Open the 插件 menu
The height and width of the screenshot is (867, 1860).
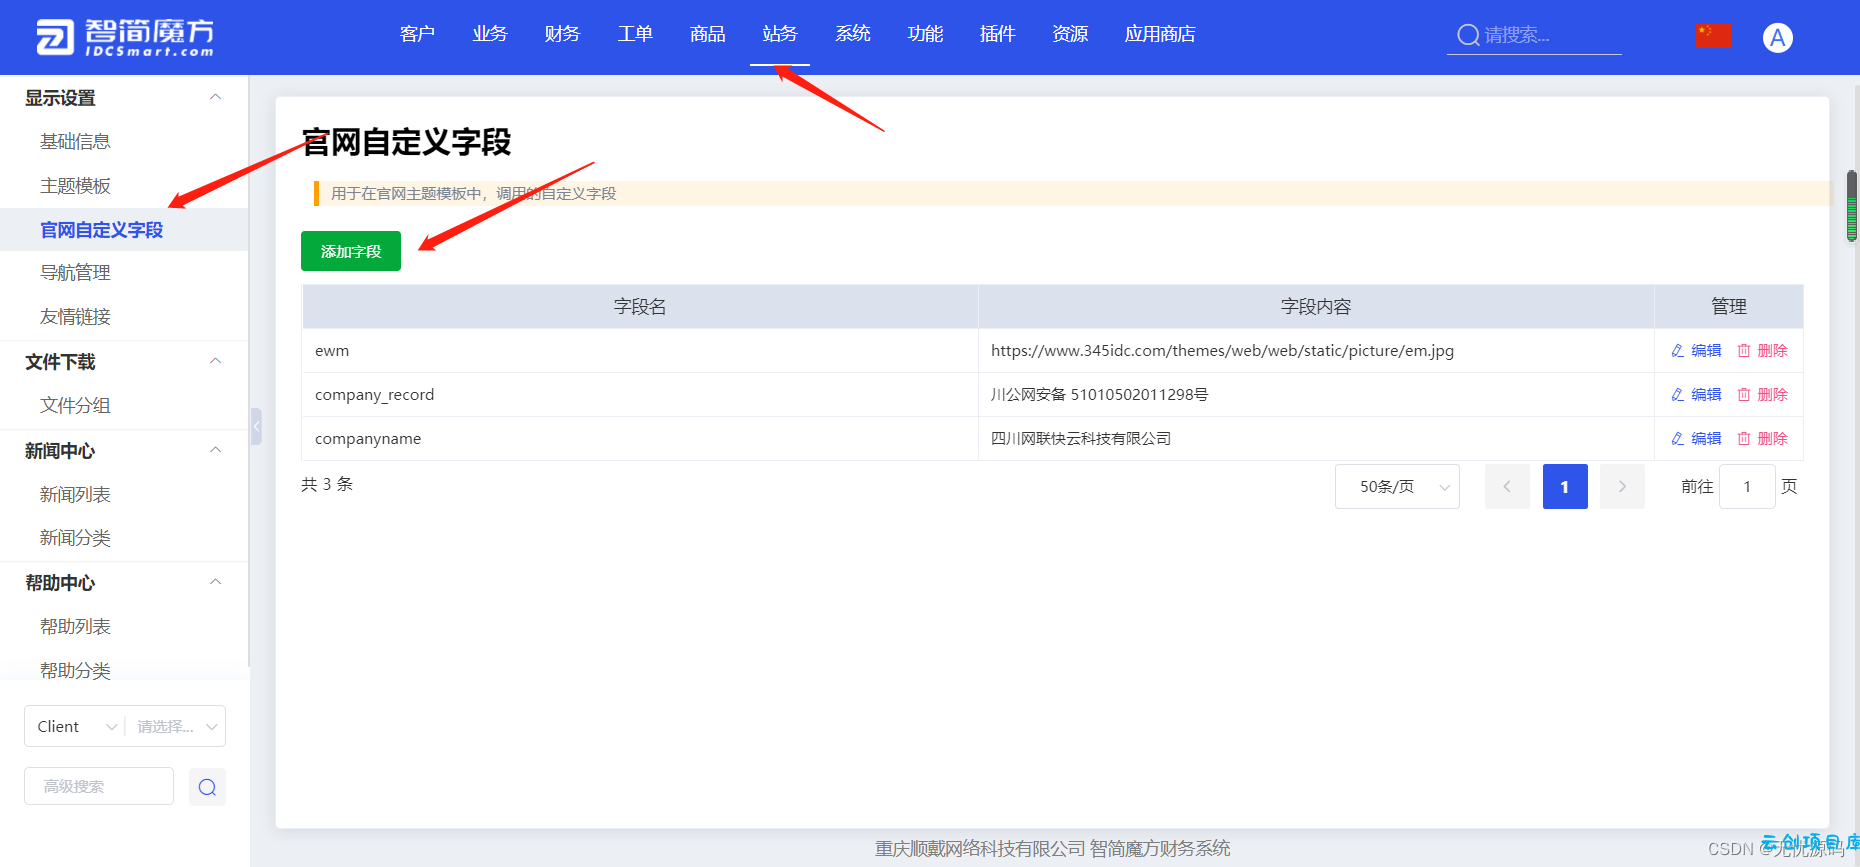pos(998,34)
